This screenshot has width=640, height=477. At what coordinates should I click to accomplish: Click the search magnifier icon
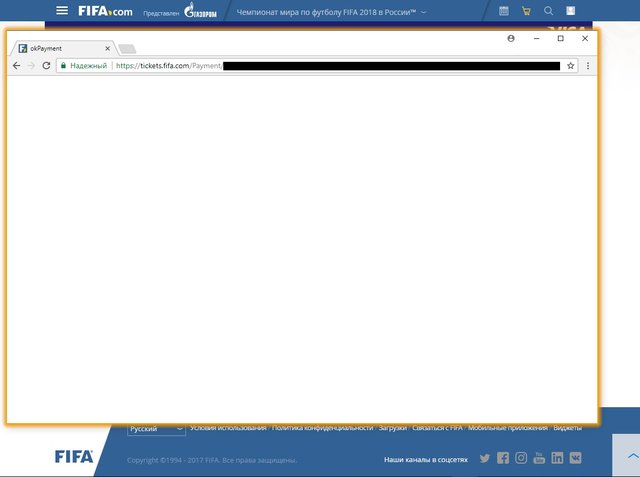548,11
